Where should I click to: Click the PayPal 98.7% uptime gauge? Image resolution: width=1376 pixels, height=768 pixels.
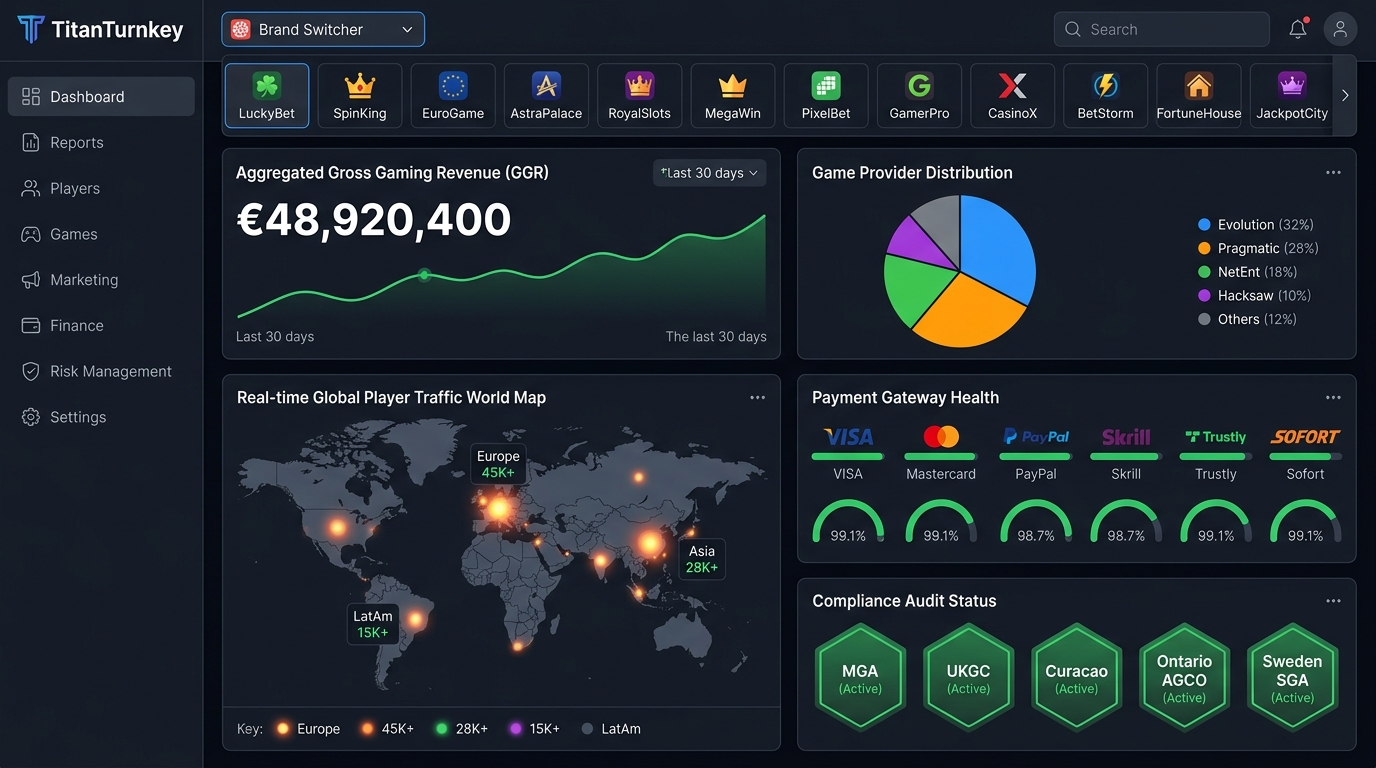tap(1036, 522)
